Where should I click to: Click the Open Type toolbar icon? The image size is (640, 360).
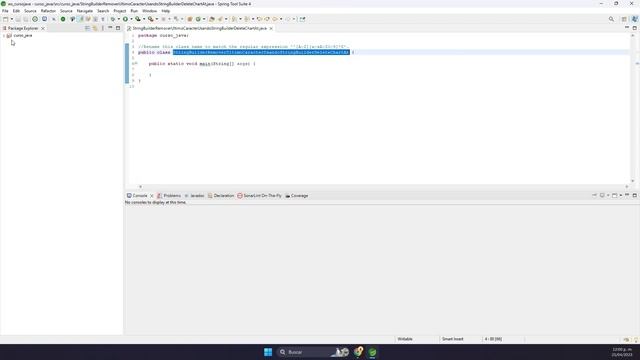(x=211, y=19)
